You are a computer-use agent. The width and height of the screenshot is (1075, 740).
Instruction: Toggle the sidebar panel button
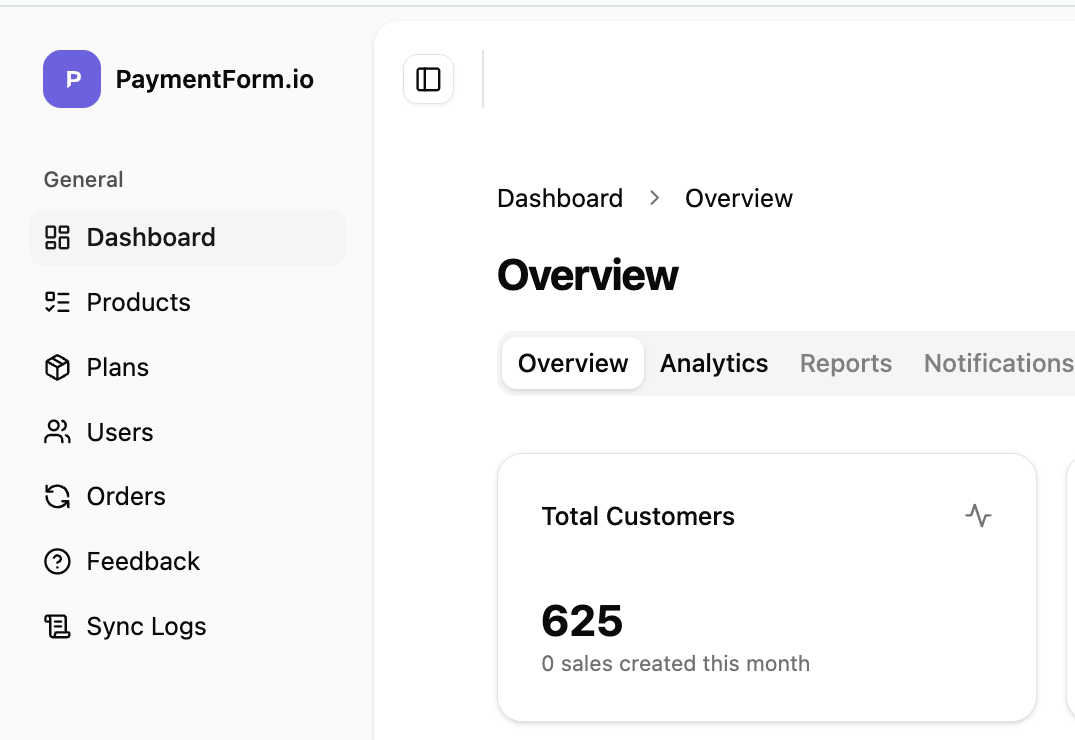[428, 79]
